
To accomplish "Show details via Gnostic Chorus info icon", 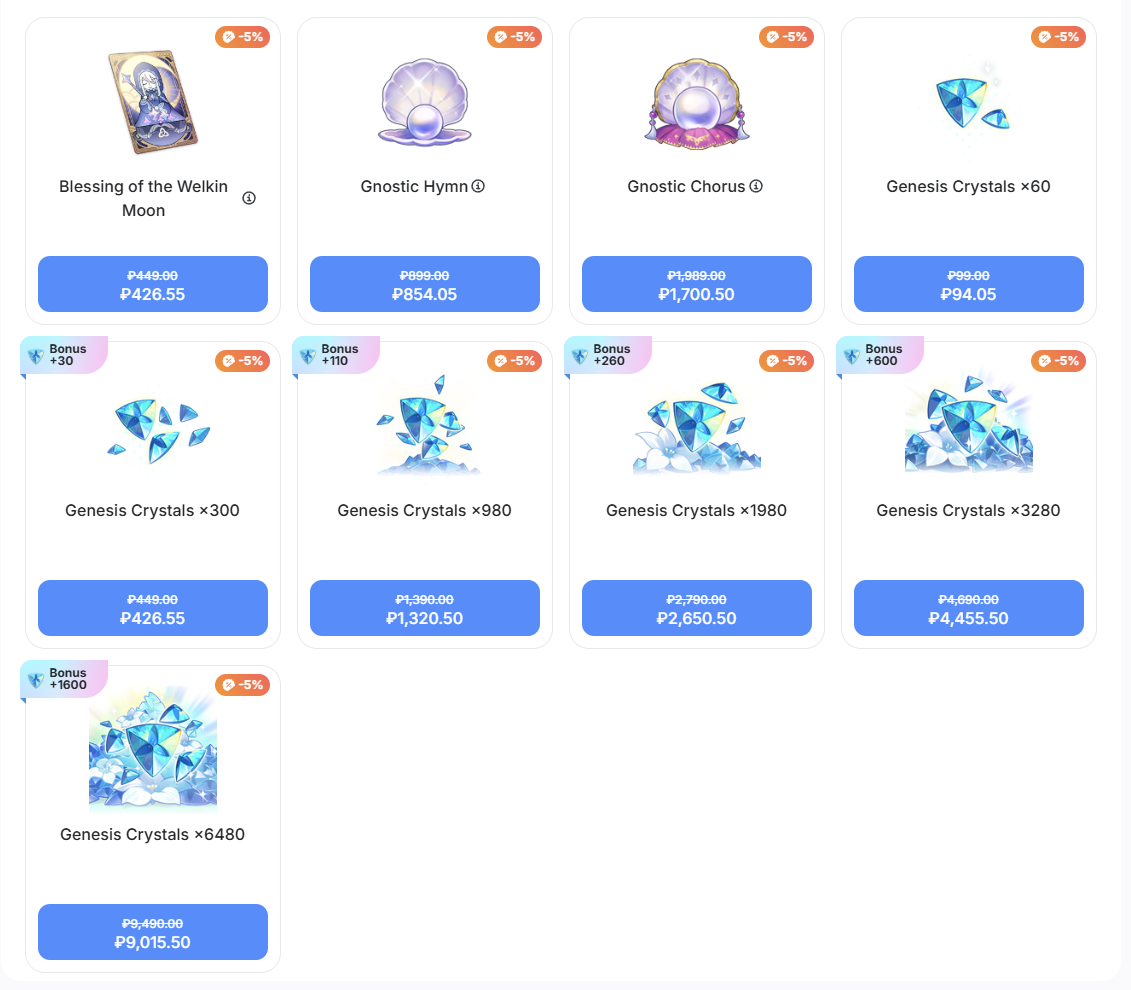I will pos(756,186).
